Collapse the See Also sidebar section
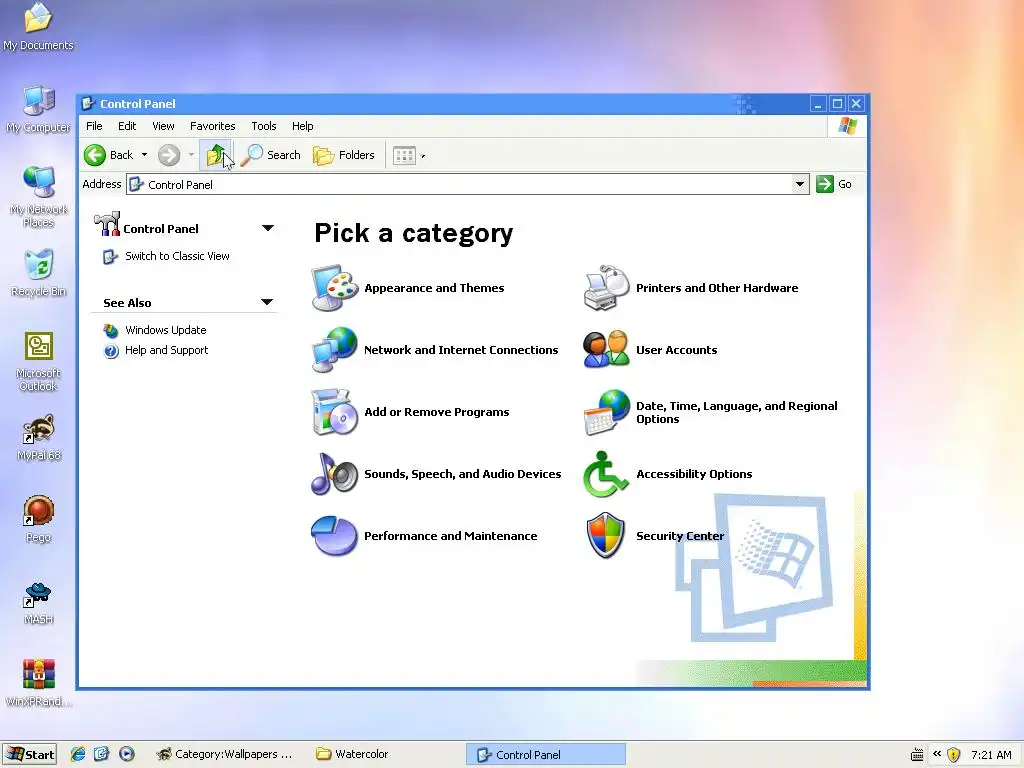This screenshot has width=1024, height=768. coord(266,302)
